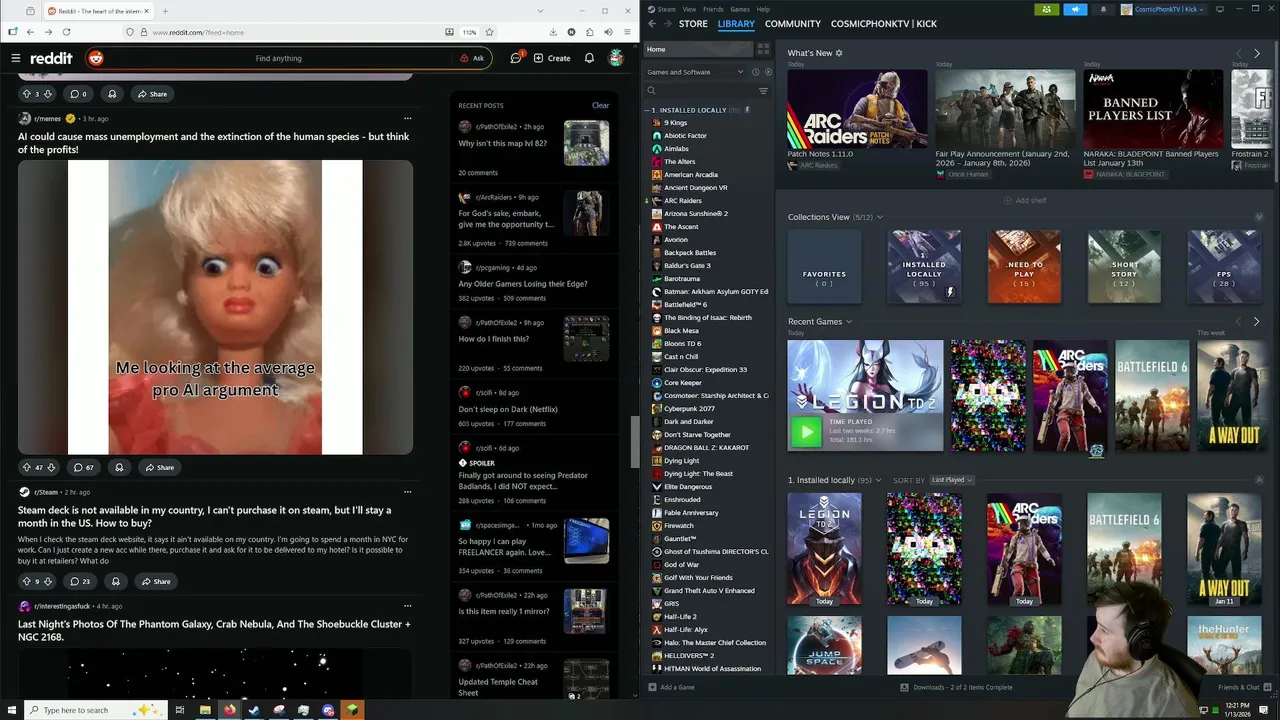Open the Firefox application menu
Screen dimensions: 1280x720
point(625,32)
